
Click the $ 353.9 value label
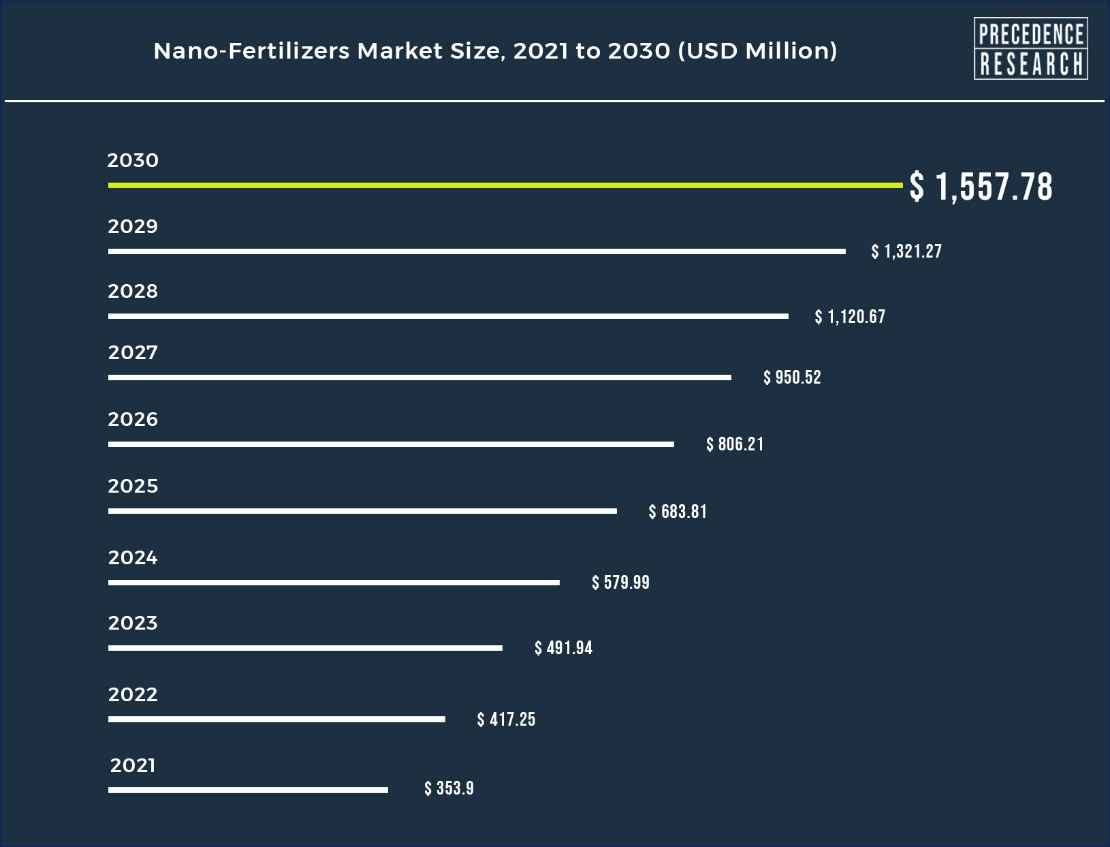click(449, 789)
